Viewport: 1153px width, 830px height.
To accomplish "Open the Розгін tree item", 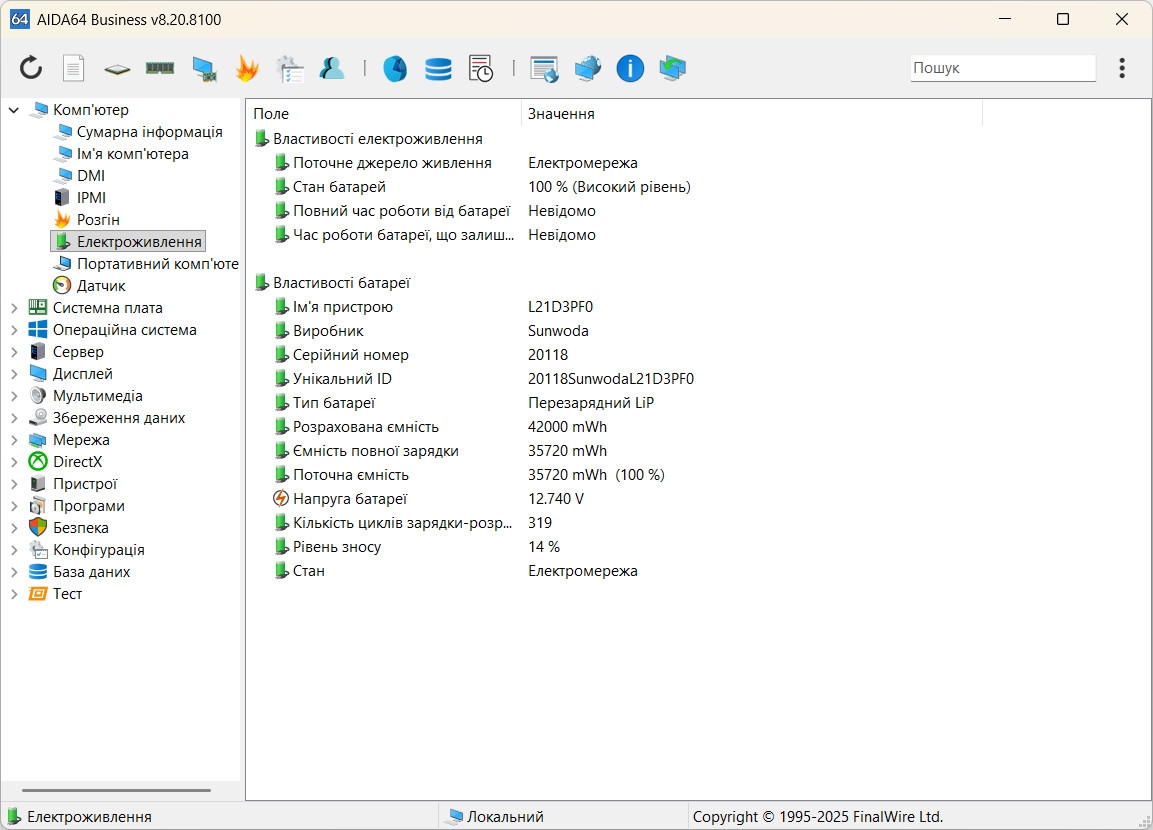I will [x=98, y=220].
